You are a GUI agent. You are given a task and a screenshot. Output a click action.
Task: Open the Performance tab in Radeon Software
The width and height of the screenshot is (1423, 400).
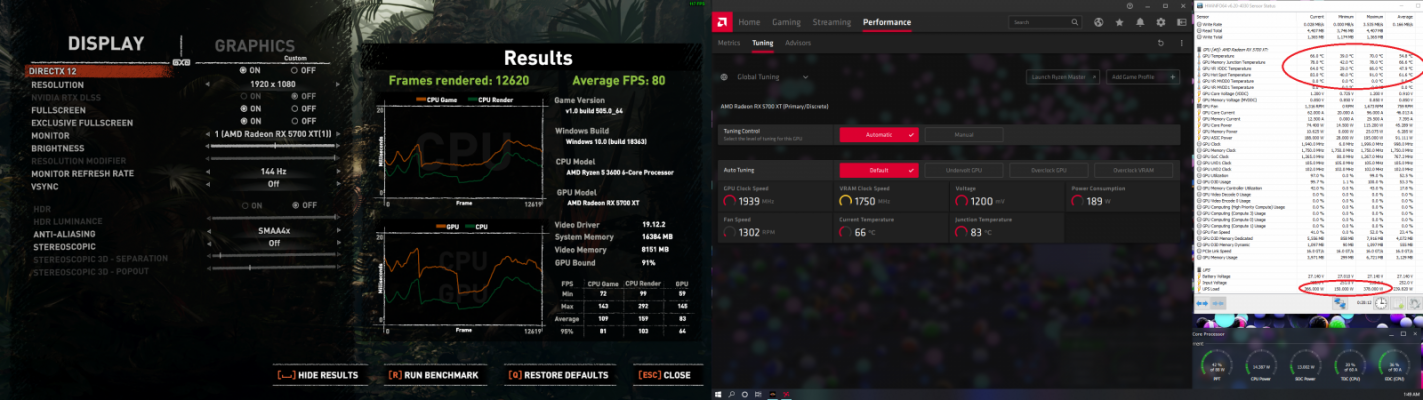click(887, 22)
